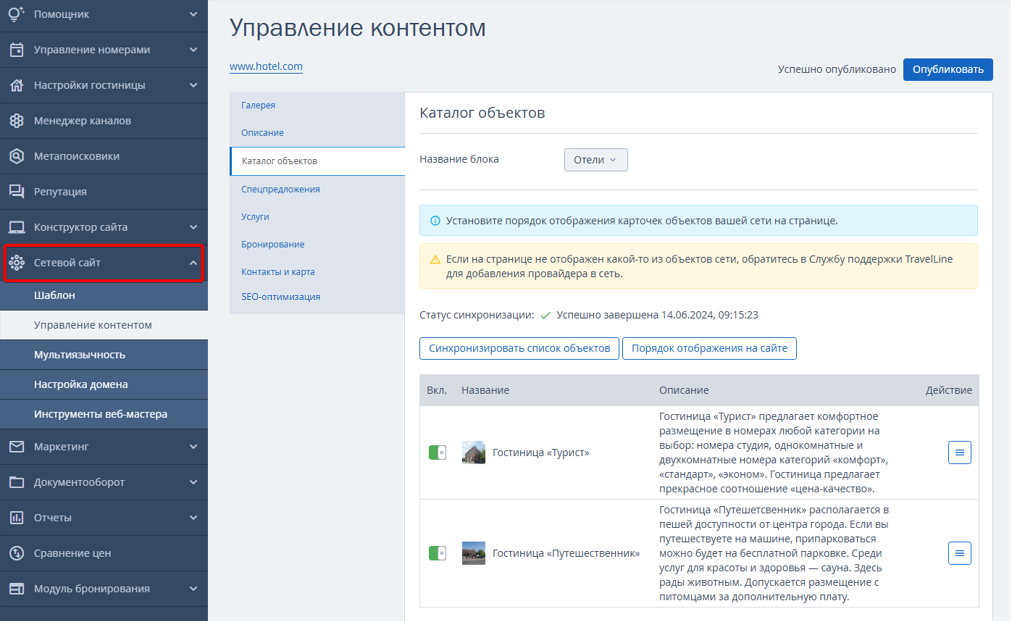Open the SEO-оптимизация tab

coord(280,297)
